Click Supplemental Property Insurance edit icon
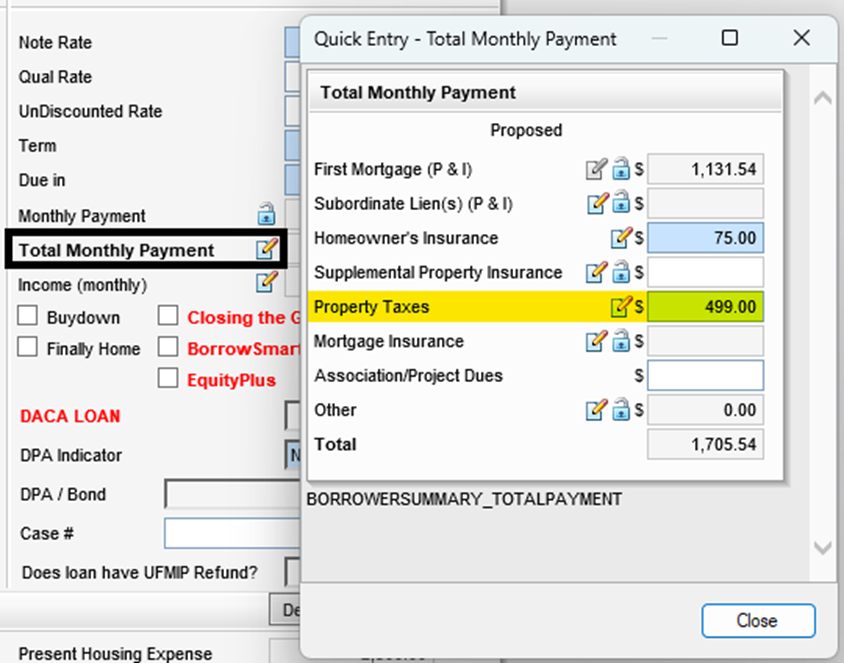 [597, 272]
